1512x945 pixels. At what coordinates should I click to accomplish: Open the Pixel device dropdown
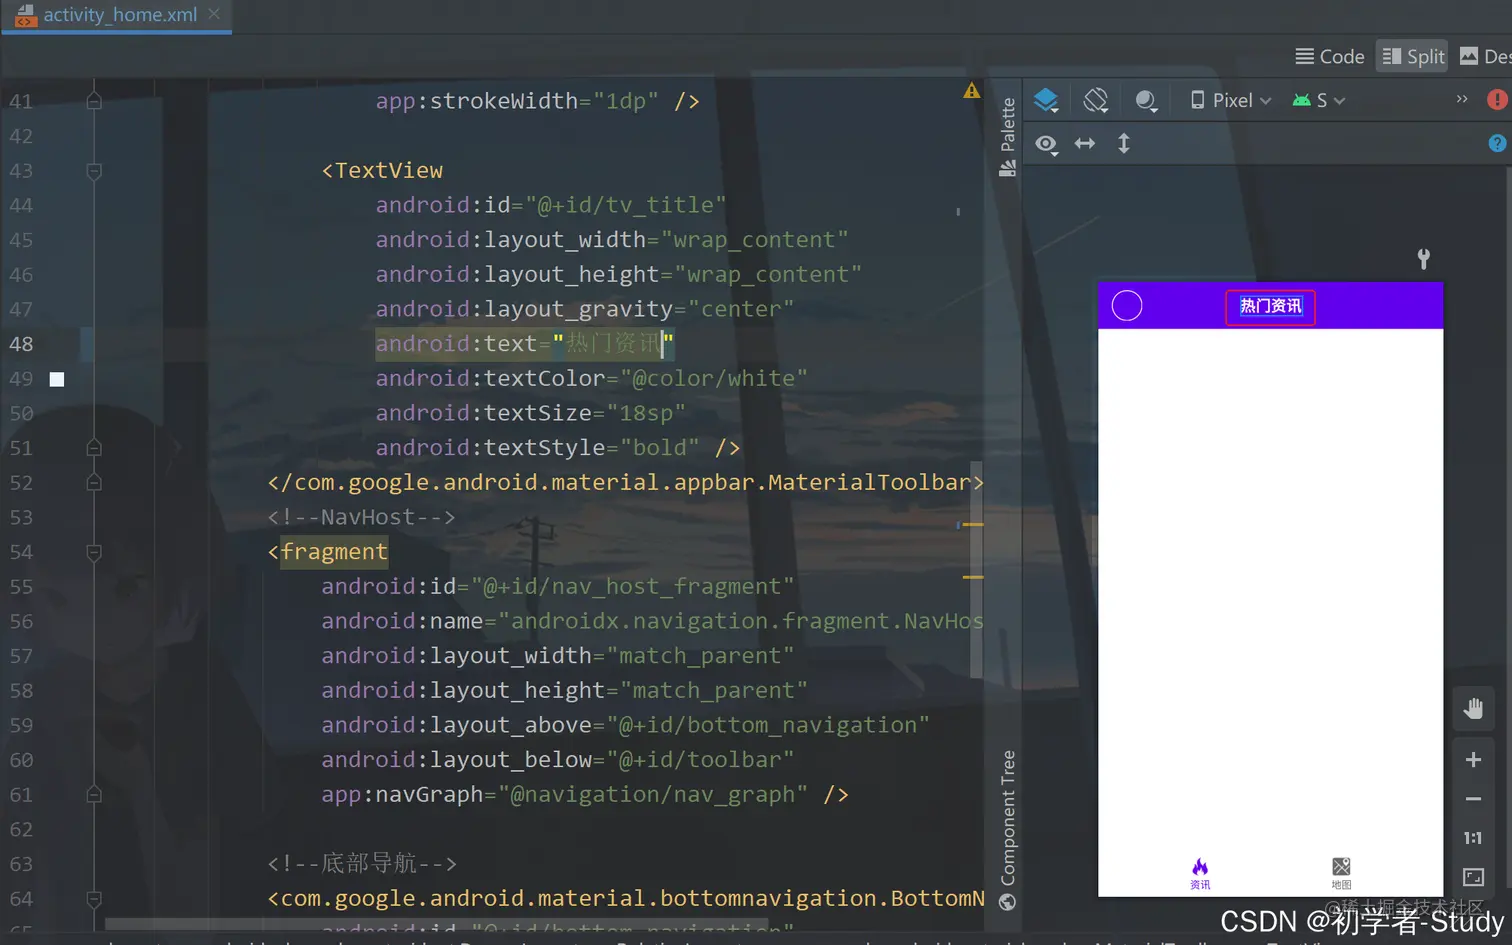pyautogui.click(x=1231, y=100)
